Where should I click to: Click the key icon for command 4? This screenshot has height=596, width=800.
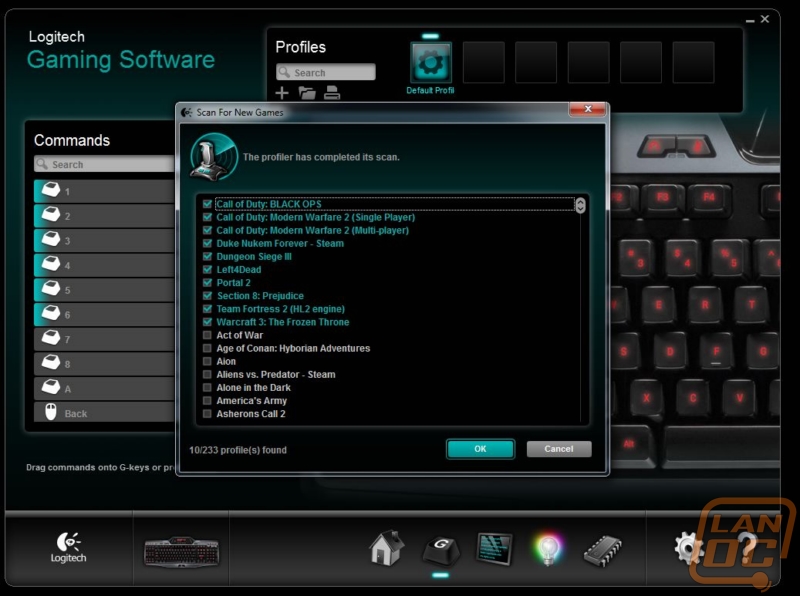click(51, 264)
